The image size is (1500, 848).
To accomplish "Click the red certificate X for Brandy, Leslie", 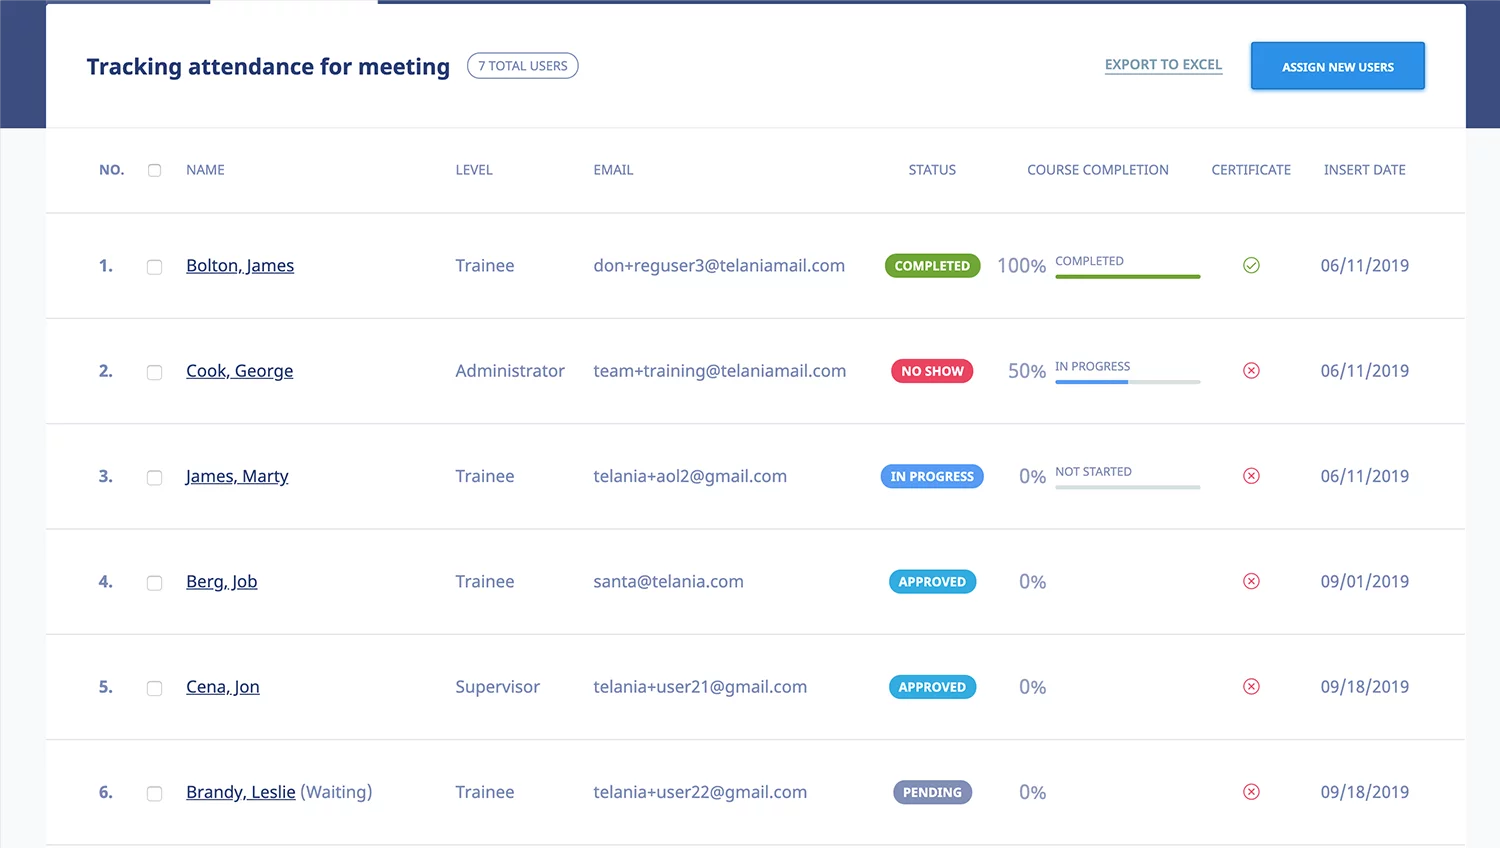I will (x=1251, y=792).
